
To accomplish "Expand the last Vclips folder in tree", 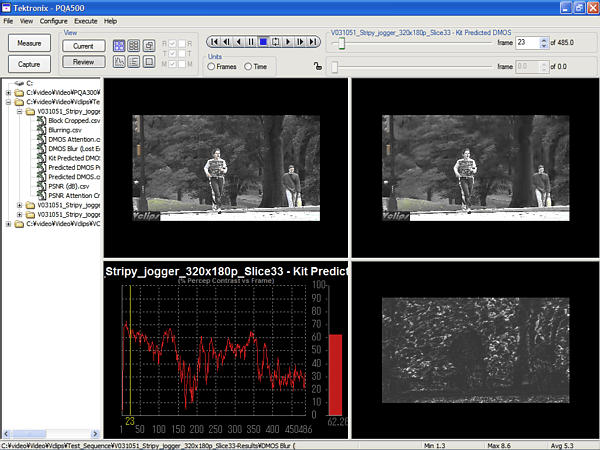I will [x=8, y=223].
